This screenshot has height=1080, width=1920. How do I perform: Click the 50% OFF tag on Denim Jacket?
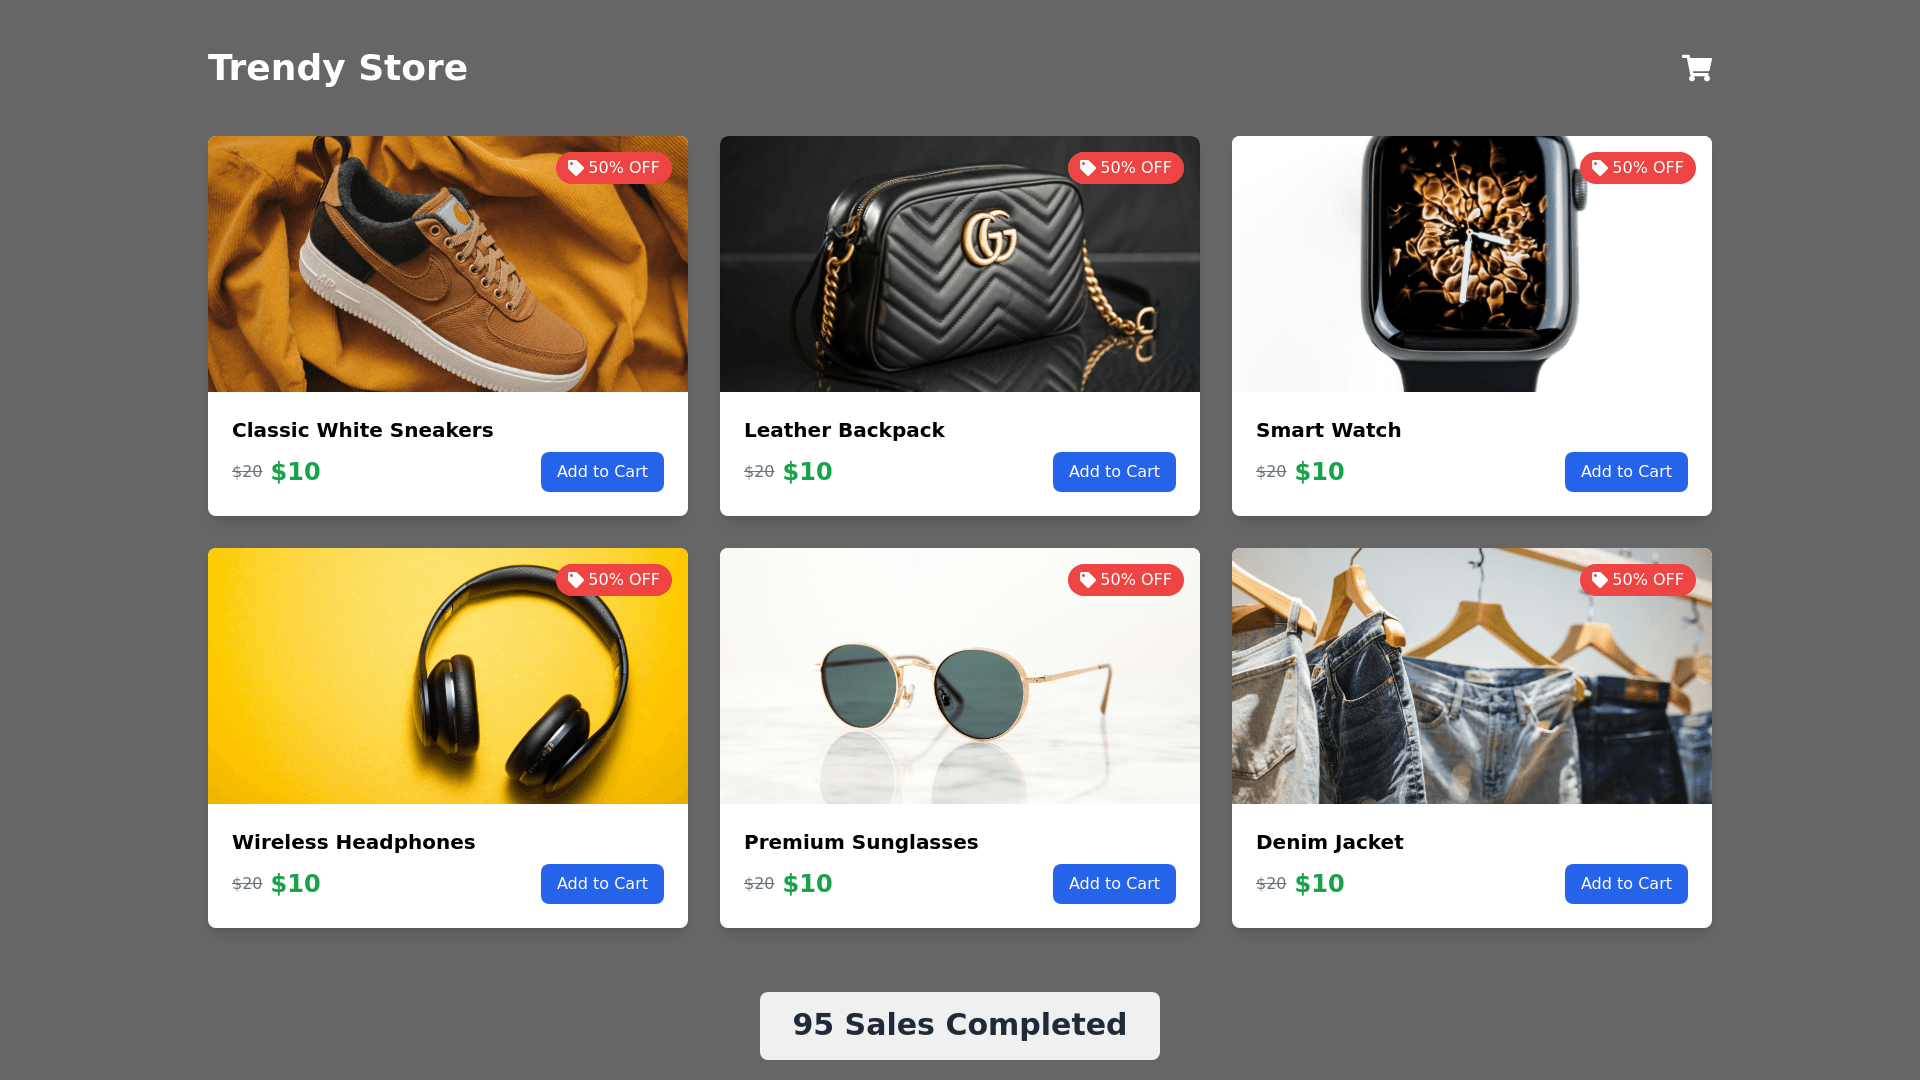coord(1638,580)
